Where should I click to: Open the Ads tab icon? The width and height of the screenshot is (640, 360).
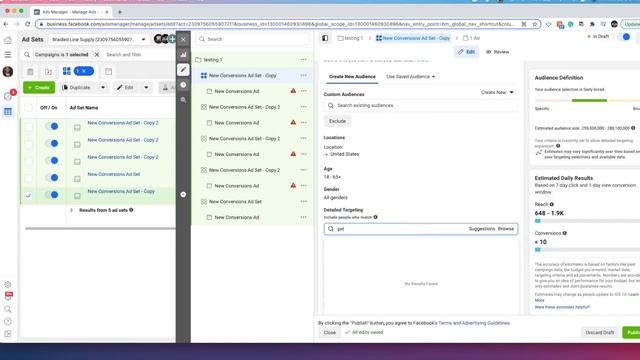point(108,71)
